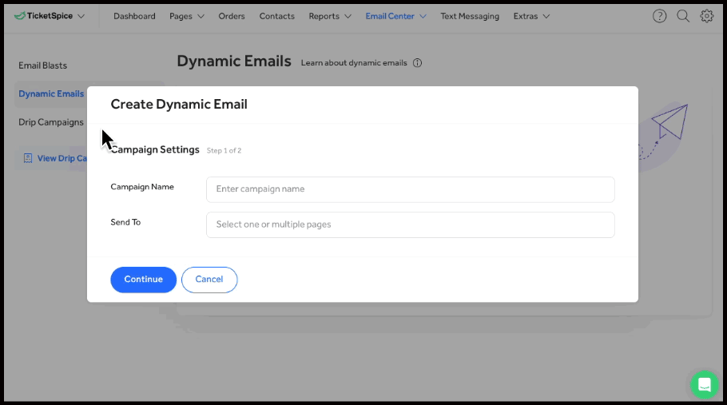
Task: Click the info icon beside Learn about dynamic emails
Action: click(x=417, y=63)
